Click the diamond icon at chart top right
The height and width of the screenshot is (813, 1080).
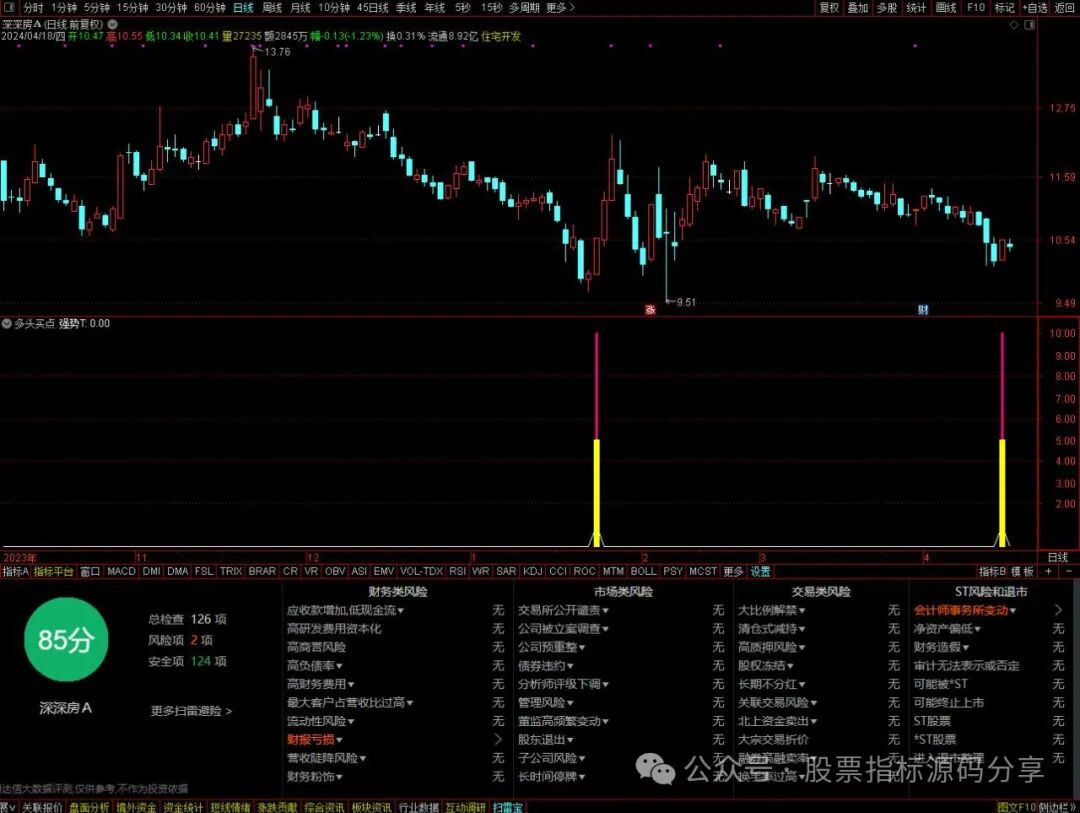pyautogui.click(x=1014, y=25)
